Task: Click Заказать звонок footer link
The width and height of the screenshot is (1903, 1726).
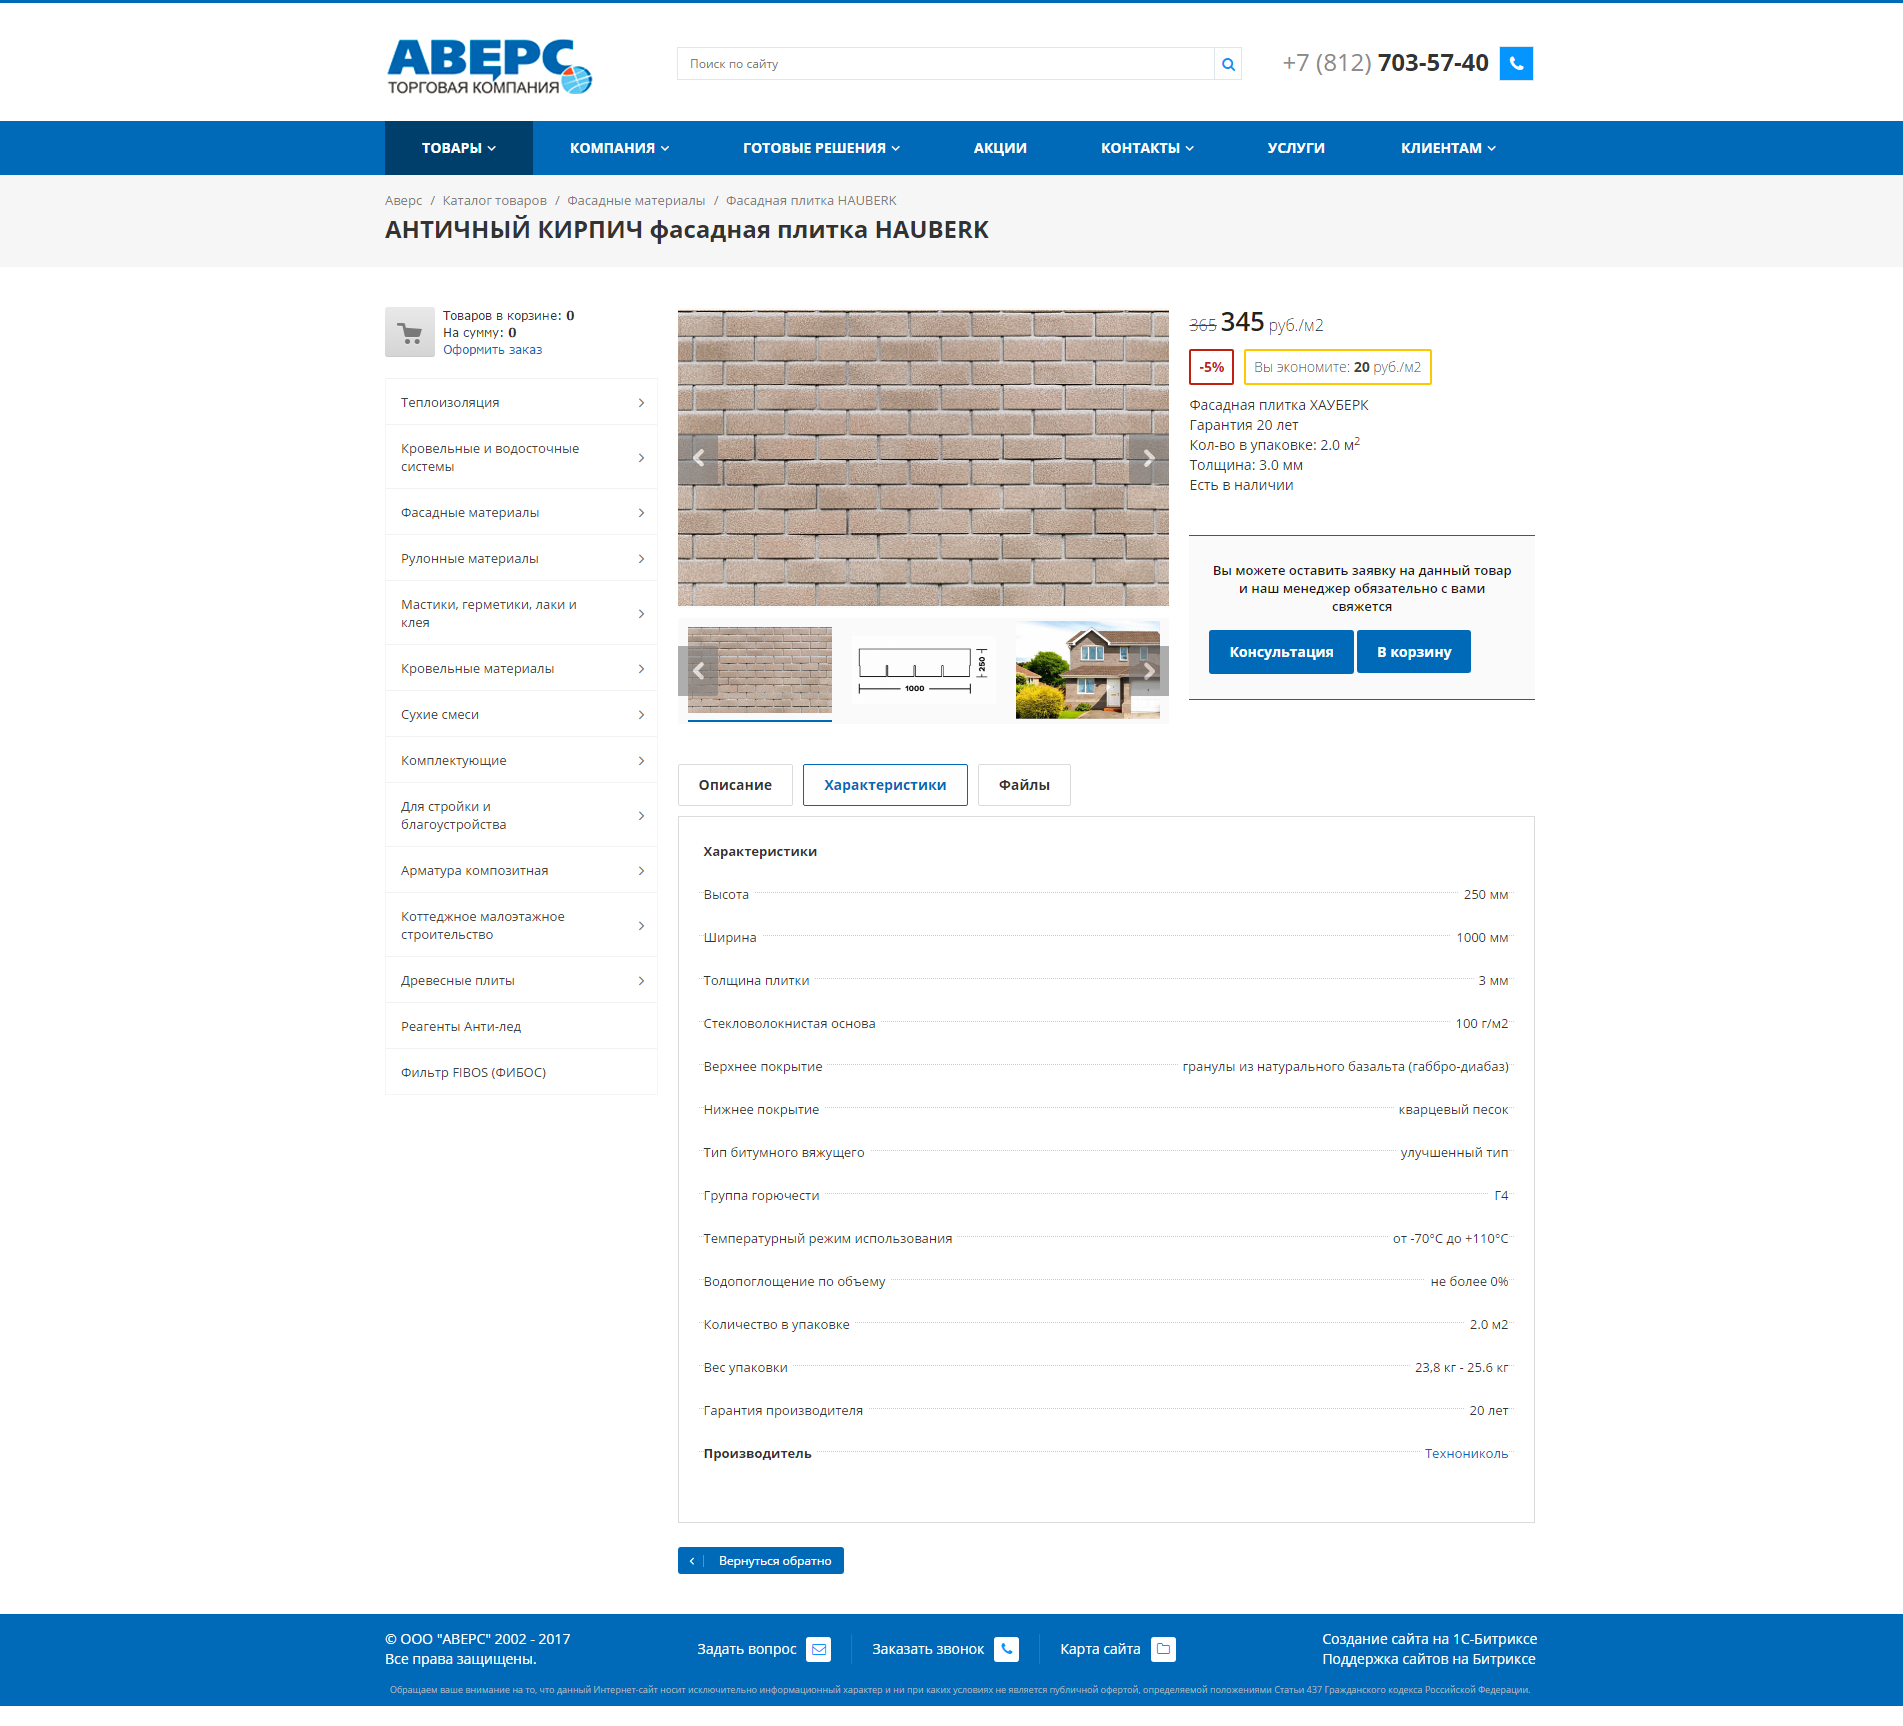Action: tap(928, 1649)
